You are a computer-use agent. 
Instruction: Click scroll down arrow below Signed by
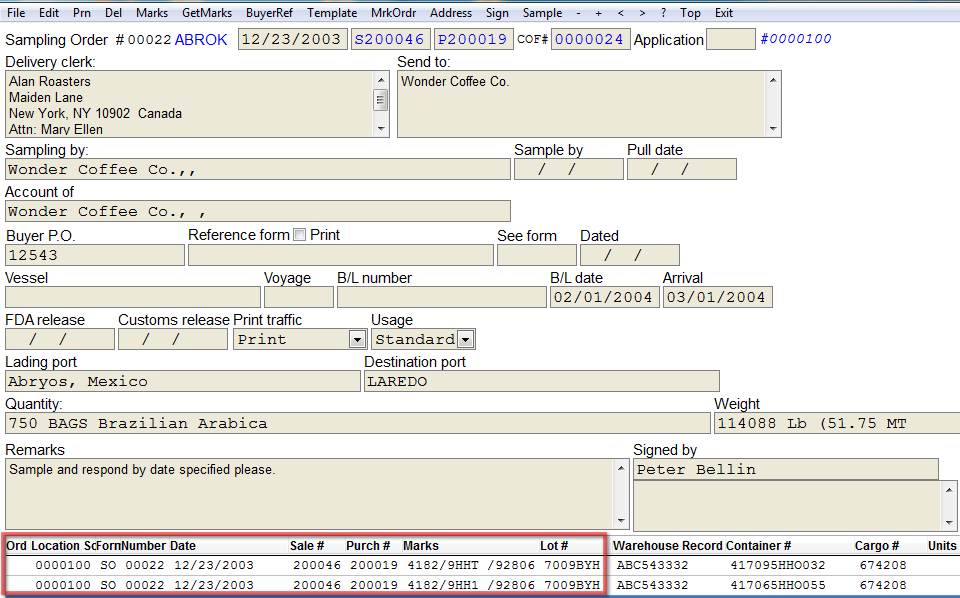(949, 522)
